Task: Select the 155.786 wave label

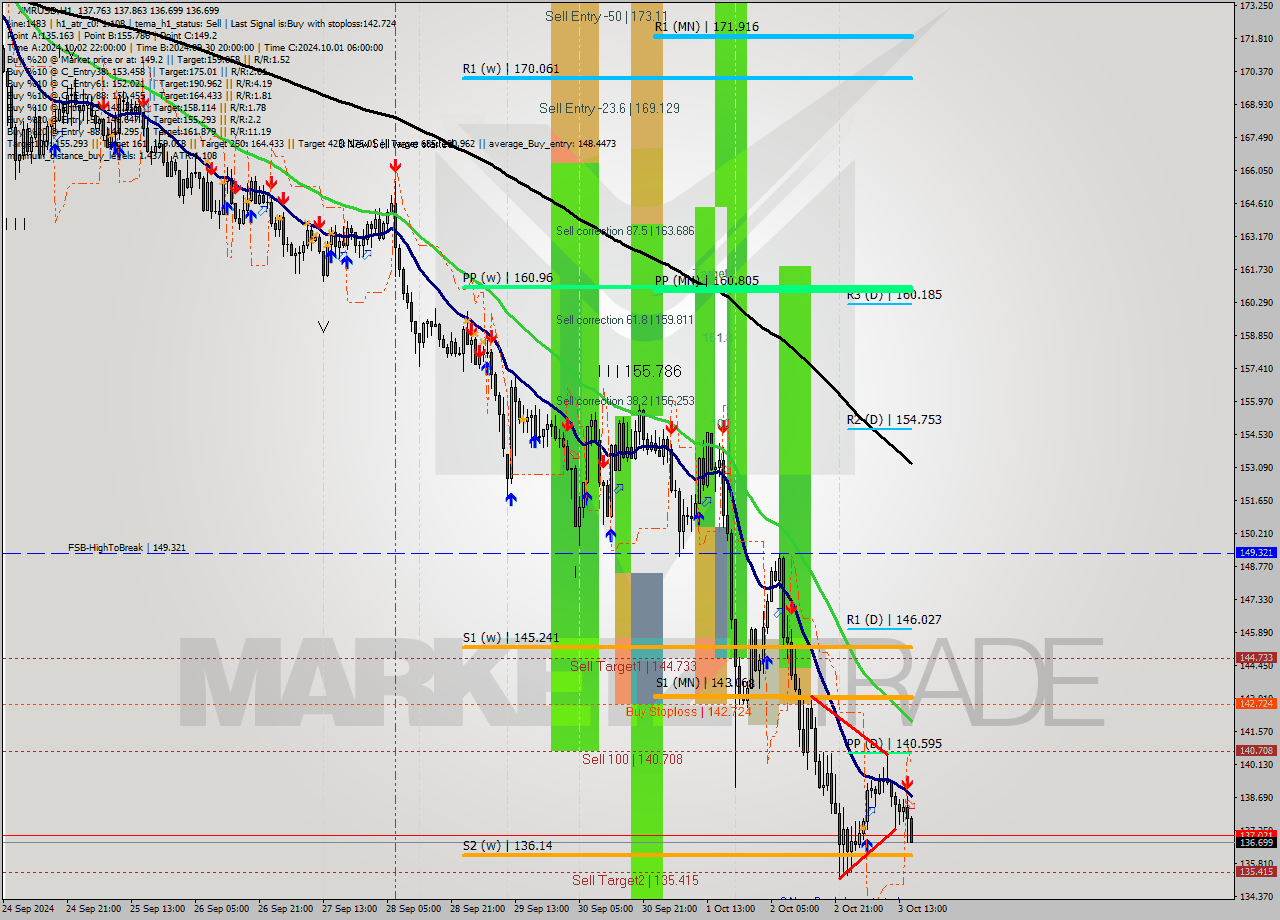Action: click(x=639, y=371)
